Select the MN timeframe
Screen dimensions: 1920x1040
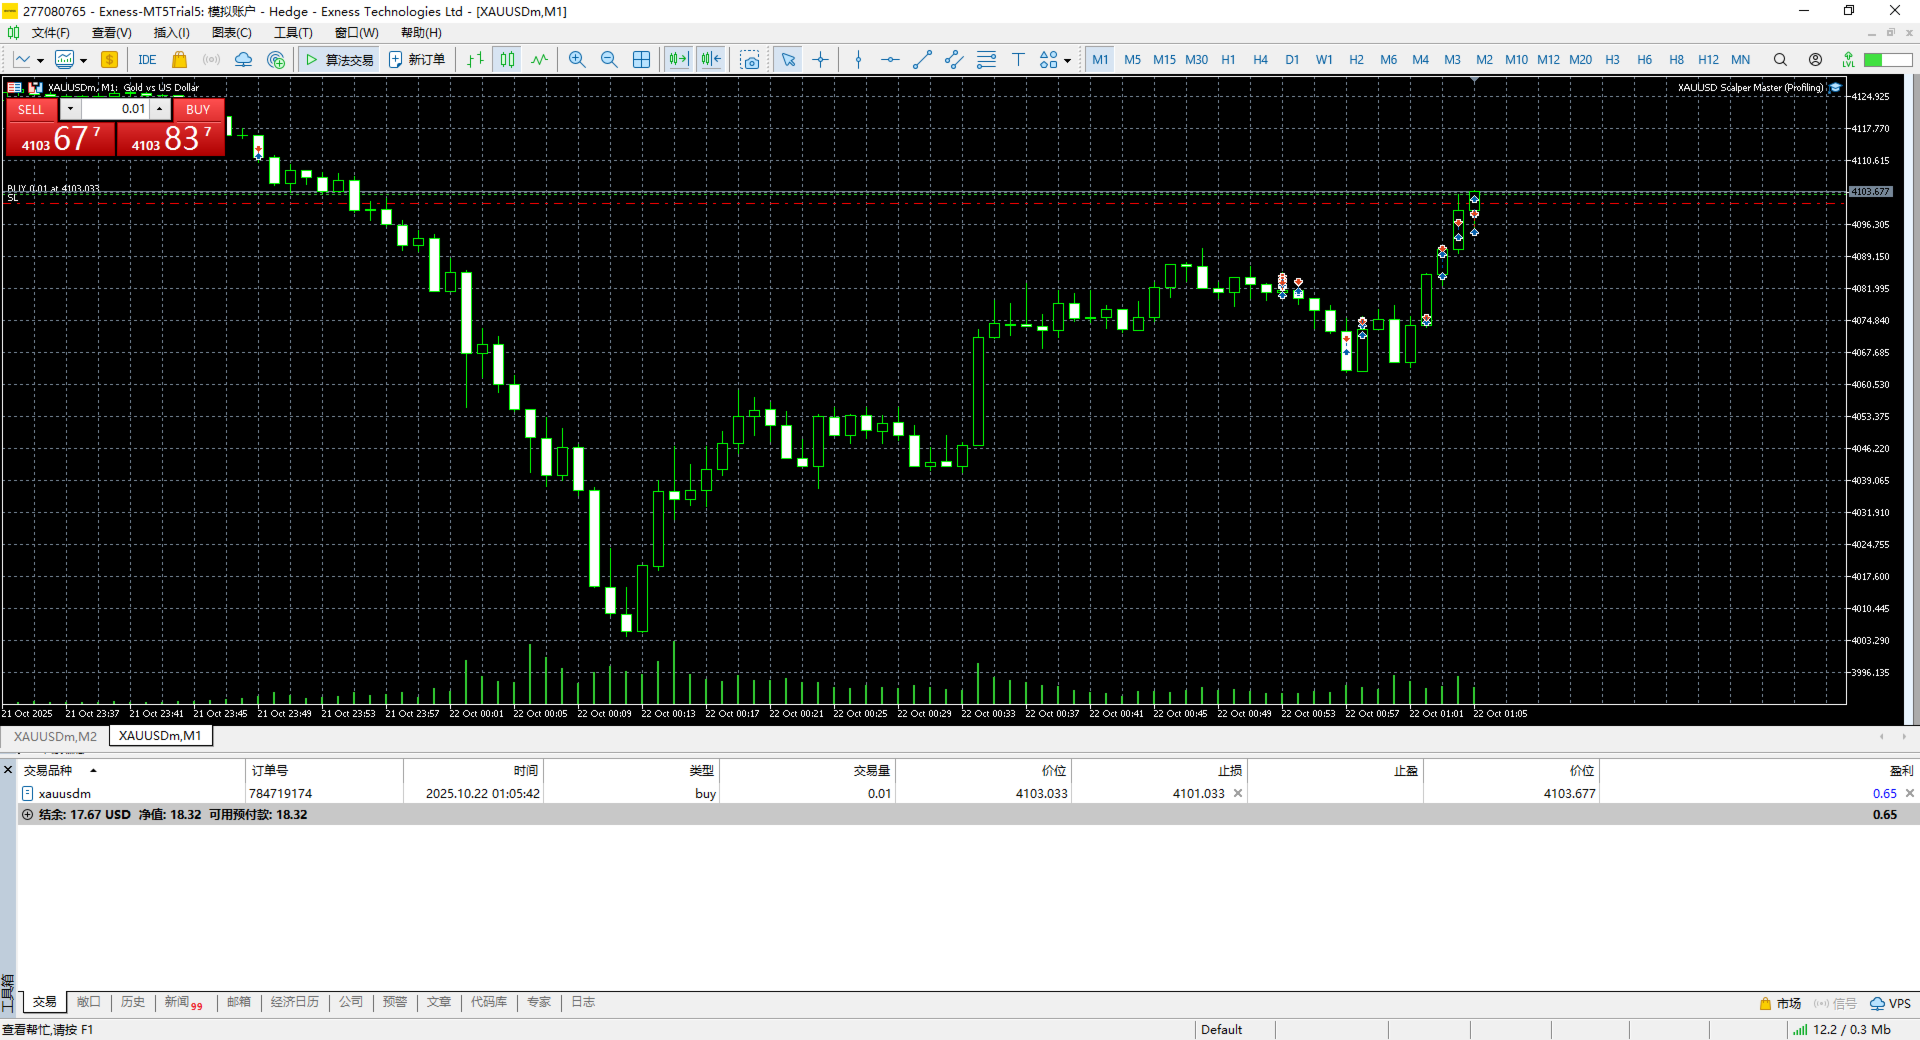(x=1740, y=60)
